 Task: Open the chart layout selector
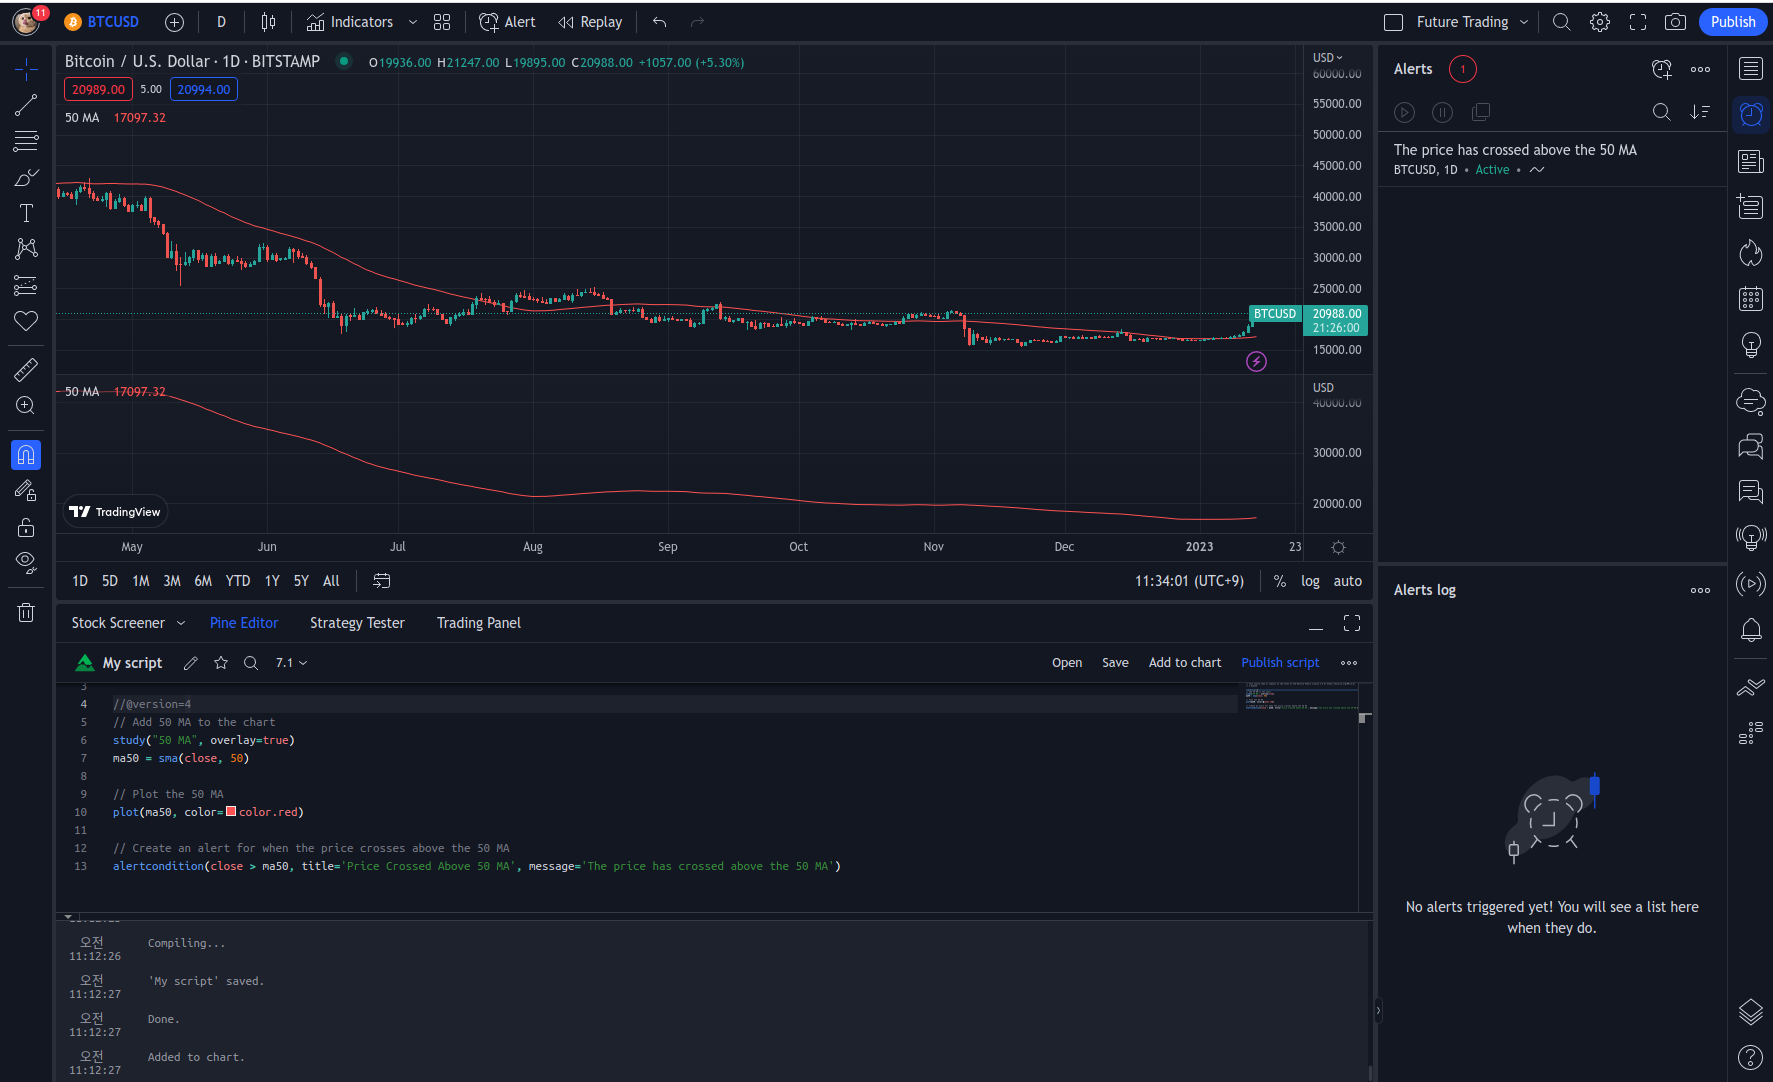(442, 22)
